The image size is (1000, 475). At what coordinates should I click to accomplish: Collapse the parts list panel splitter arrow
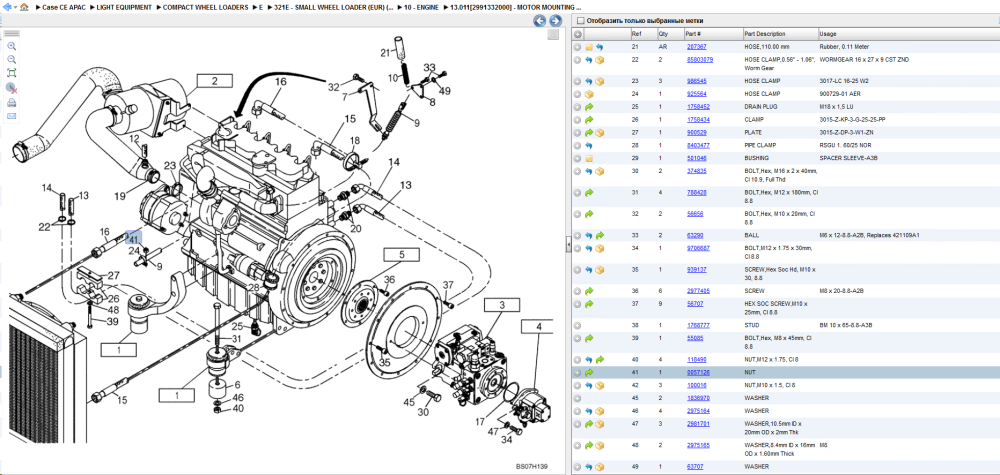click(568, 244)
